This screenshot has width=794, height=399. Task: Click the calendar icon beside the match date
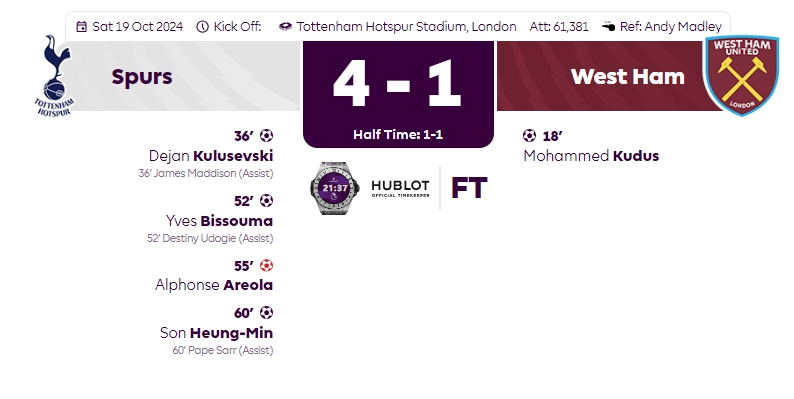tap(82, 27)
